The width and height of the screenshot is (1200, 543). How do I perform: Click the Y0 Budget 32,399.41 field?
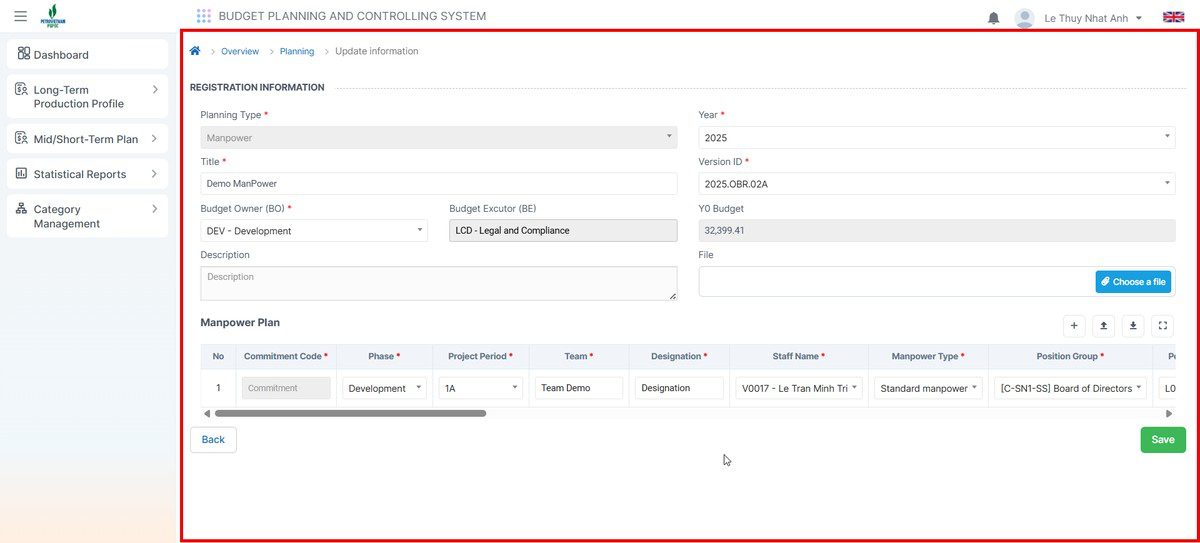pyautogui.click(x=937, y=231)
